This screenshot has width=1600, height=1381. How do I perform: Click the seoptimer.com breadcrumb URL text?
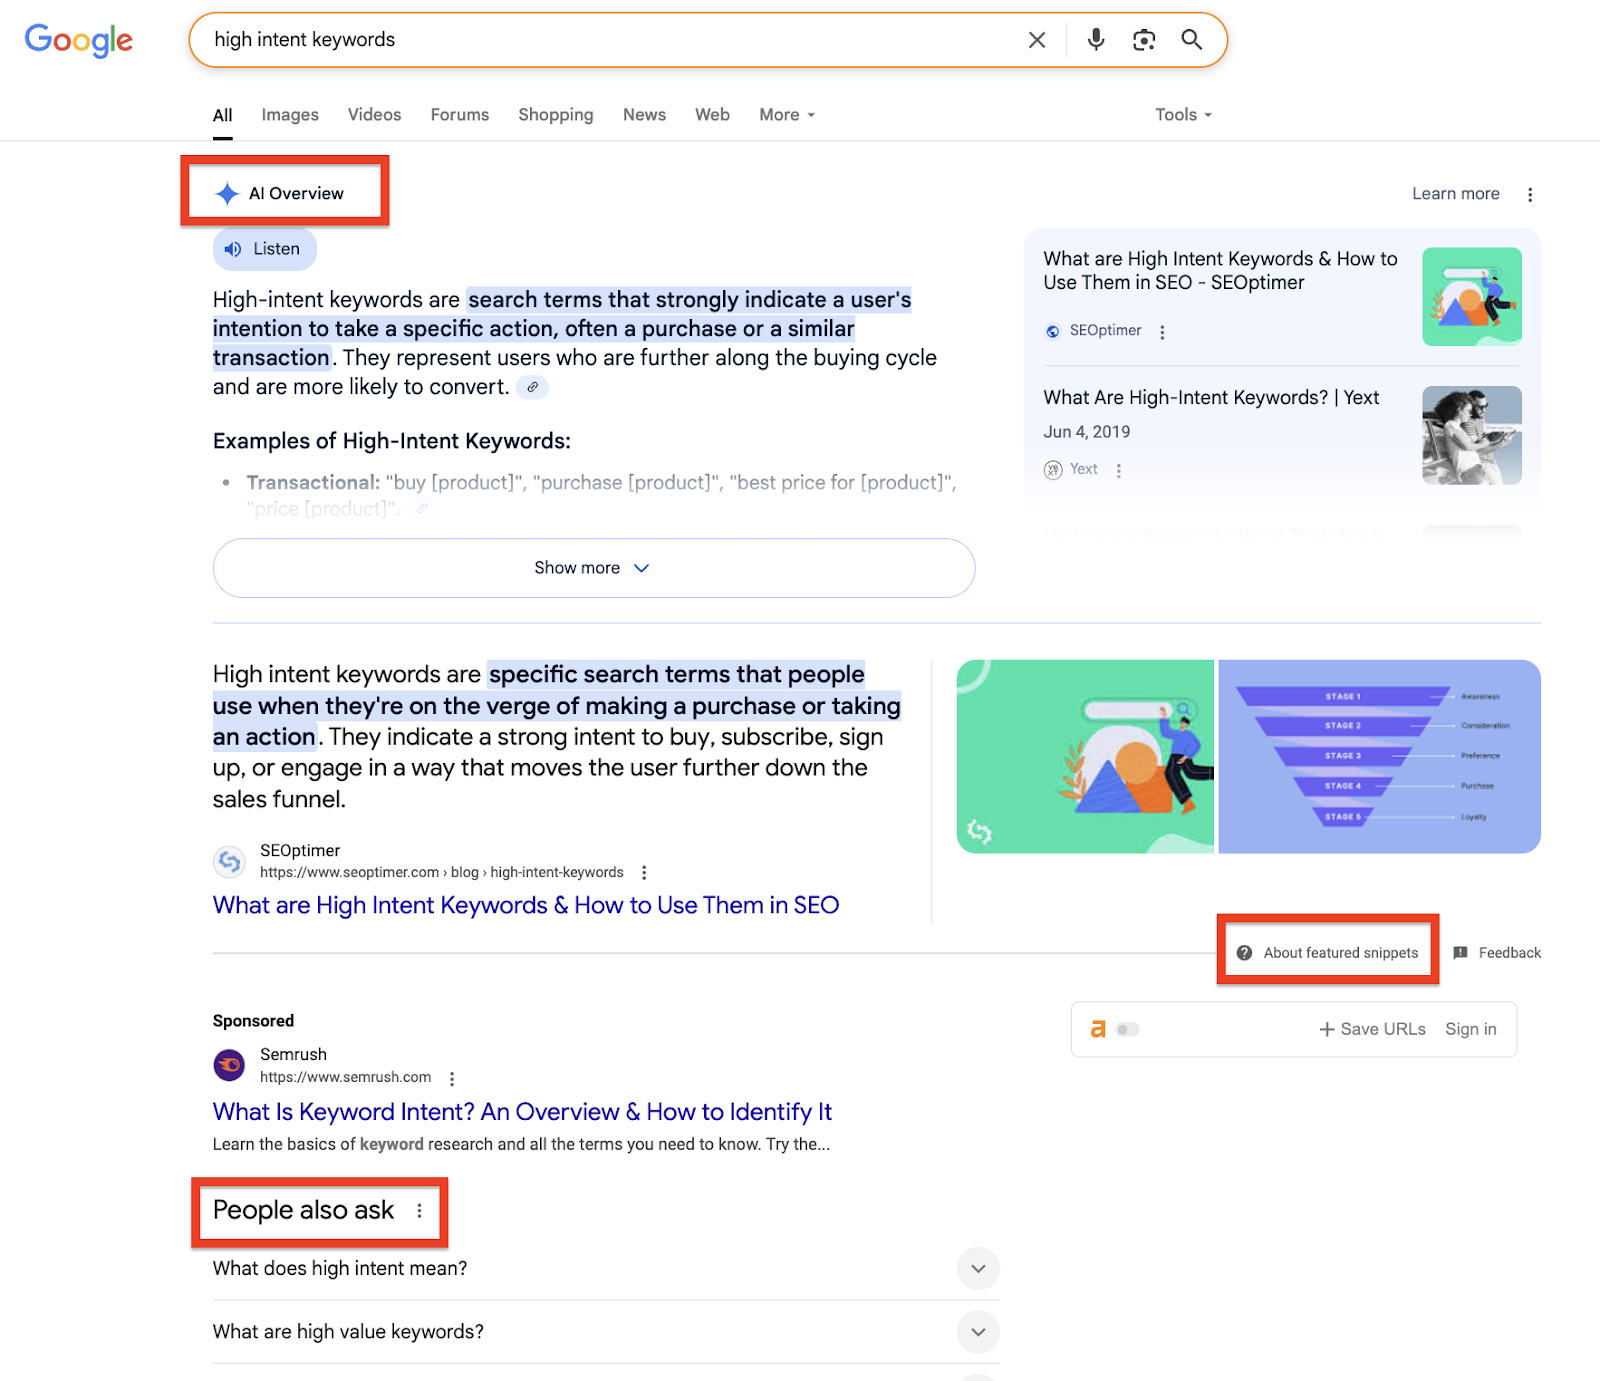[x=442, y=872]
